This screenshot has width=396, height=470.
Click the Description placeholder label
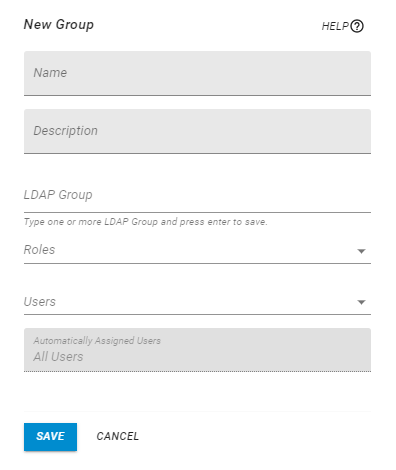(x=66, y=131)
